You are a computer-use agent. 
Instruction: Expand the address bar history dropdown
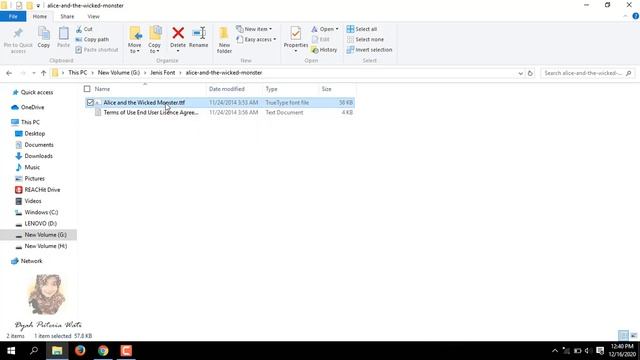click(x=520, y=73)
